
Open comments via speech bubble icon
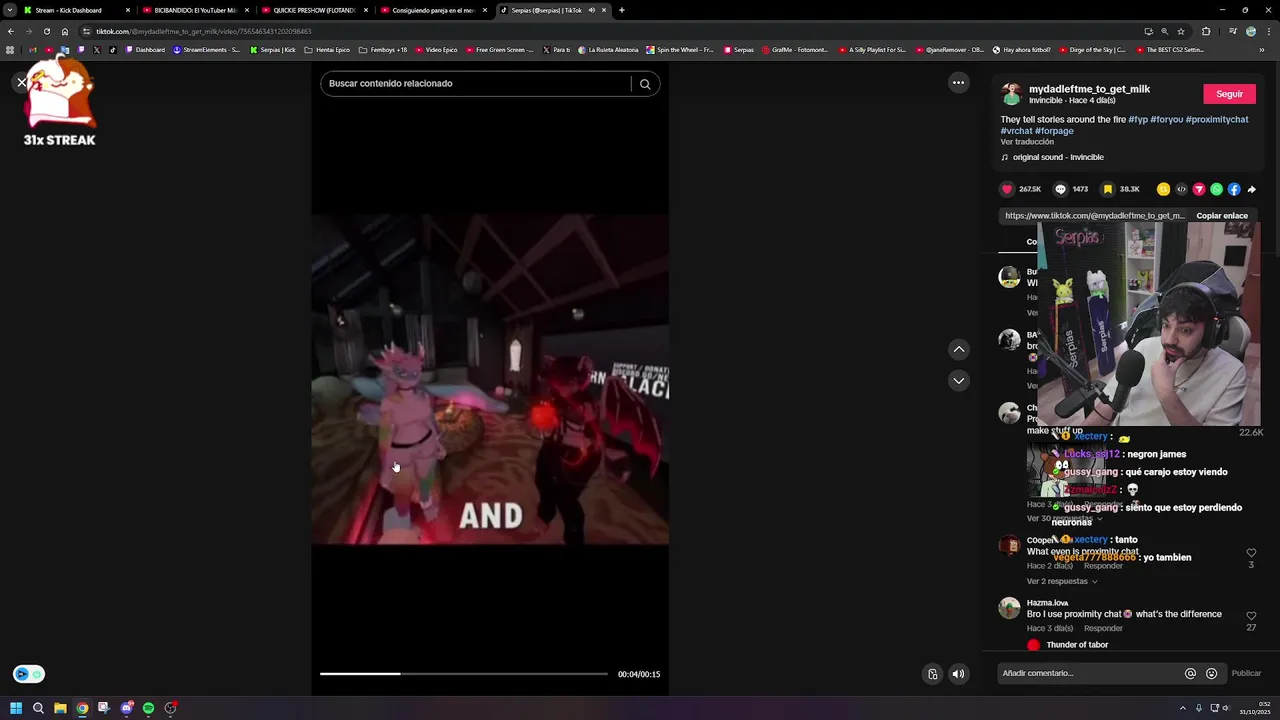point(1059,189)
